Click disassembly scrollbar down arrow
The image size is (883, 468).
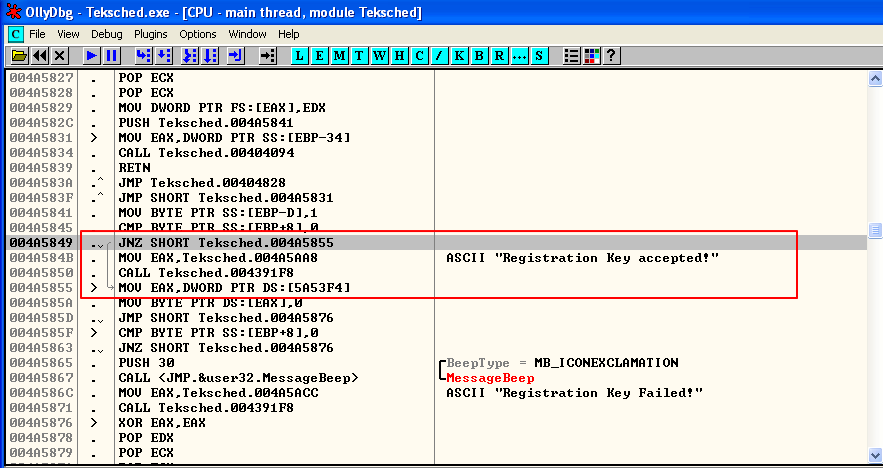875,454
